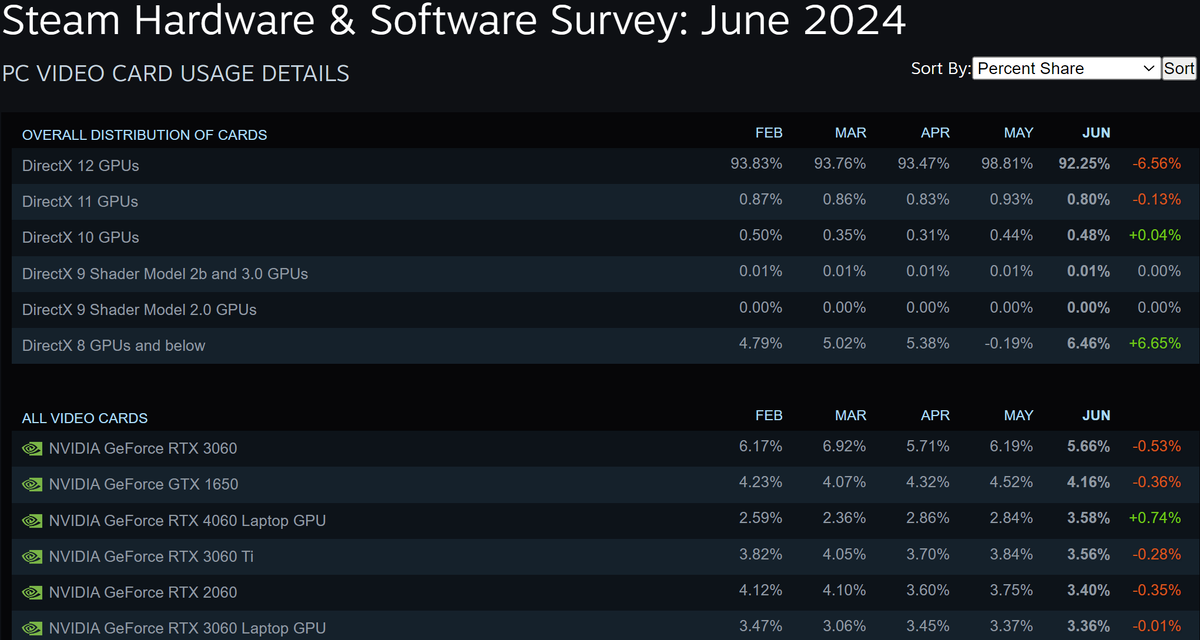The width and height of the screenshot is (1200, 640).
Task: Select NVIDIA GeForce RTX 3060 row label
Action: (x=143, y=448)
